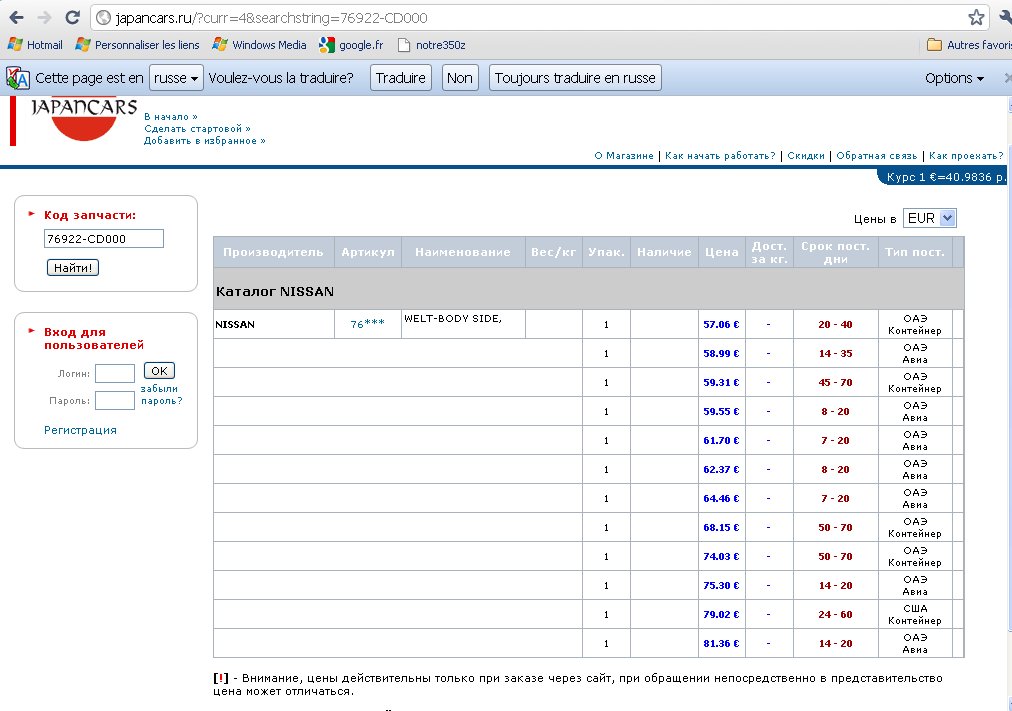The image size is (1012, 711).
Task: Reload the page with refresh icon
Action: (x=72, y=17)
